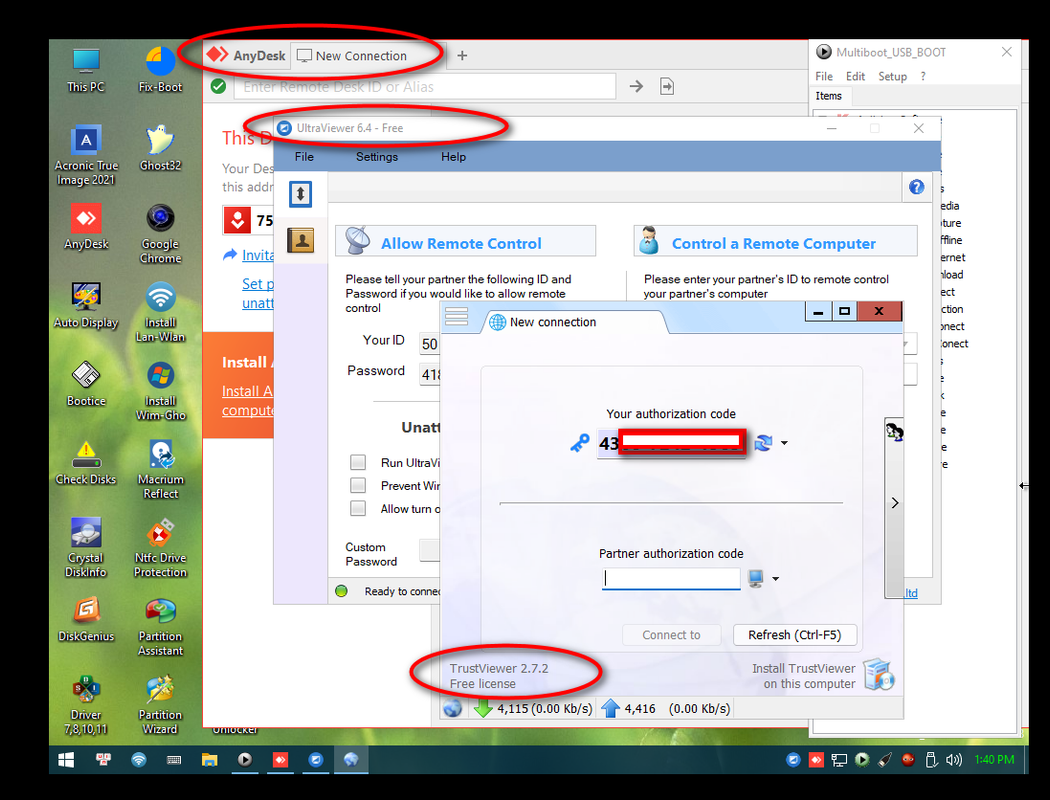Launch Google Chrome from the desktop
This screenshot has height=800, width=1050.
pos(160,234)
